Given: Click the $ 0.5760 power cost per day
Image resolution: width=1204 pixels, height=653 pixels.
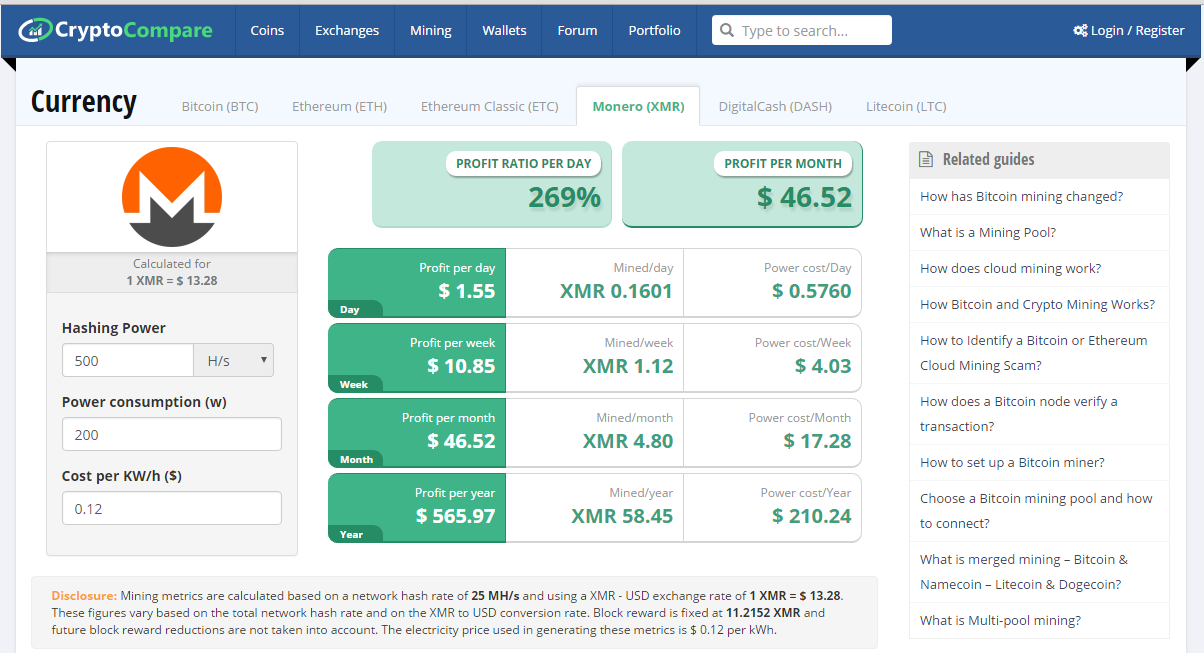Looking at the screenshot, I should click(x=812, y=291).
